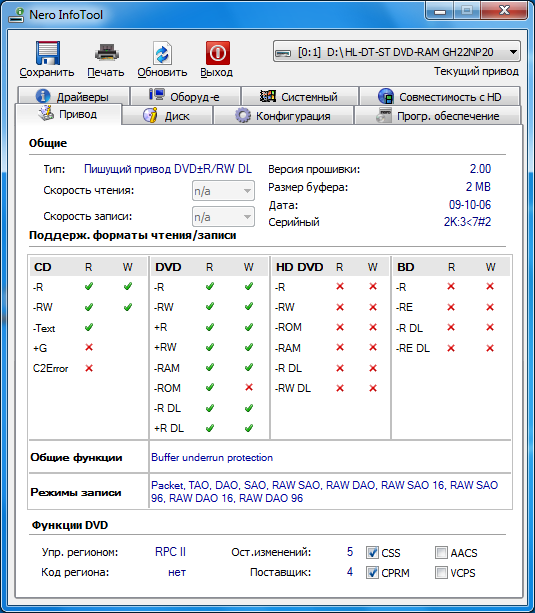
Task: Click the HD DVD -RW DL read cross
Action: pos(340,388)
